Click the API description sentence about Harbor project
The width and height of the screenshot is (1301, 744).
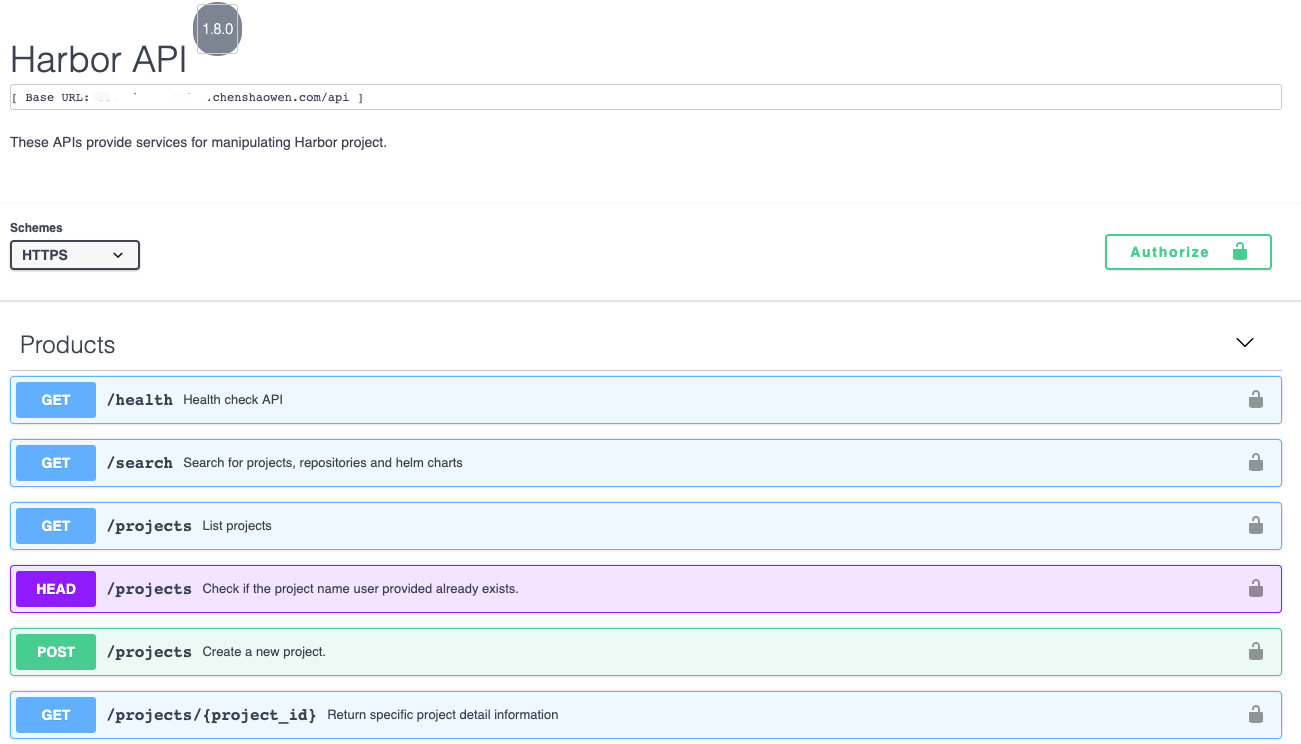click(198, 142)
